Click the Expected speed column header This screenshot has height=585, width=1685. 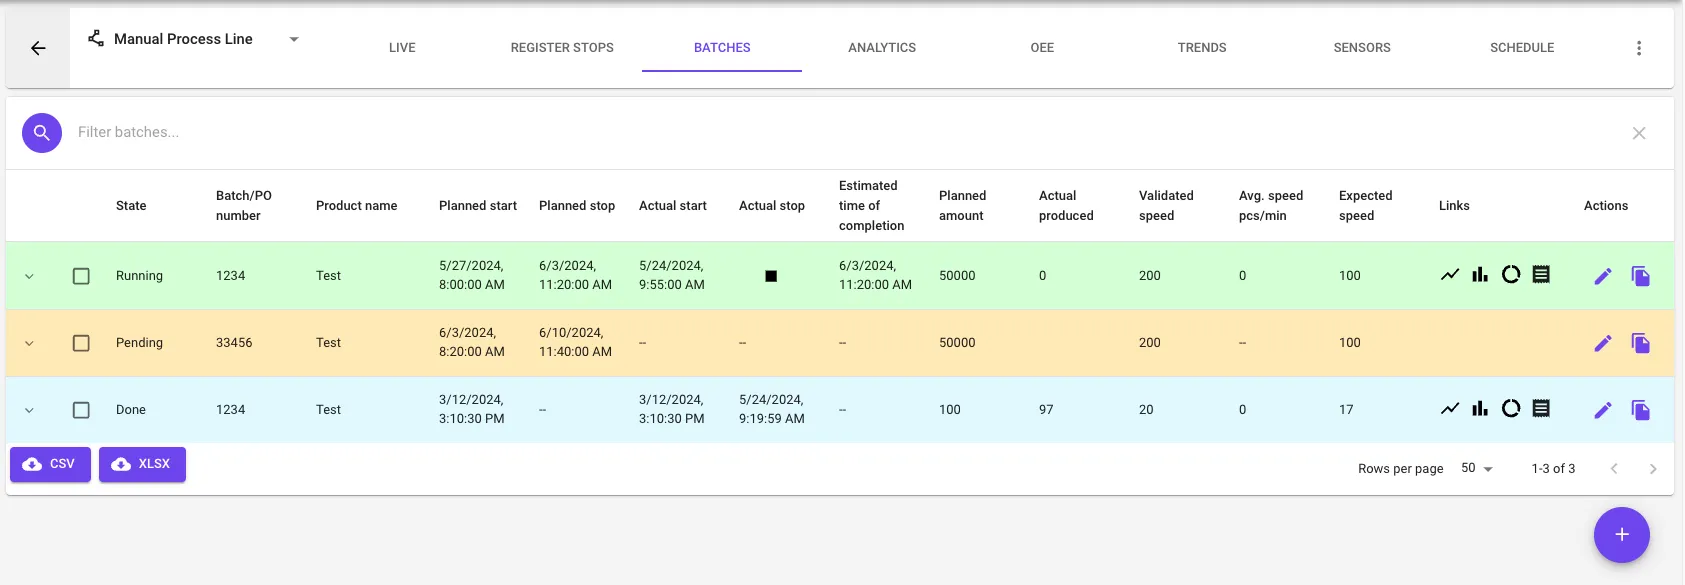coord(1366,206)
